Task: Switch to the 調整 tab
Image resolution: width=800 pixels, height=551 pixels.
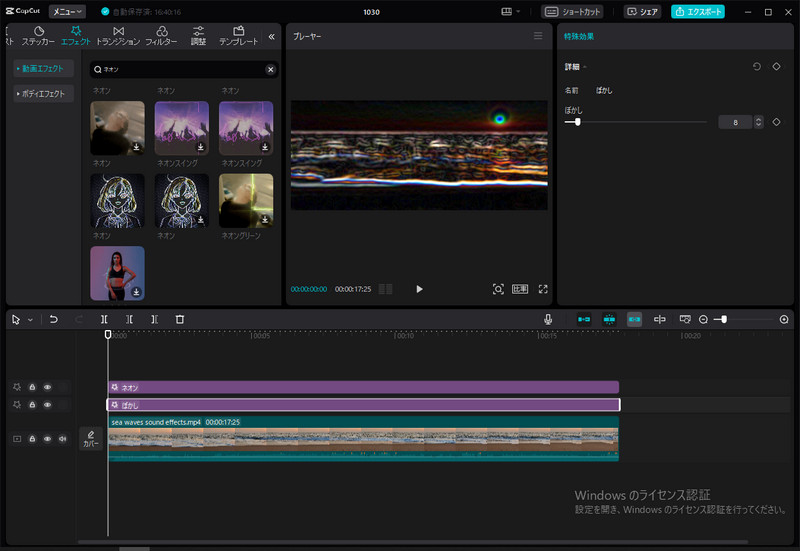Action: [x=198, y=36]
